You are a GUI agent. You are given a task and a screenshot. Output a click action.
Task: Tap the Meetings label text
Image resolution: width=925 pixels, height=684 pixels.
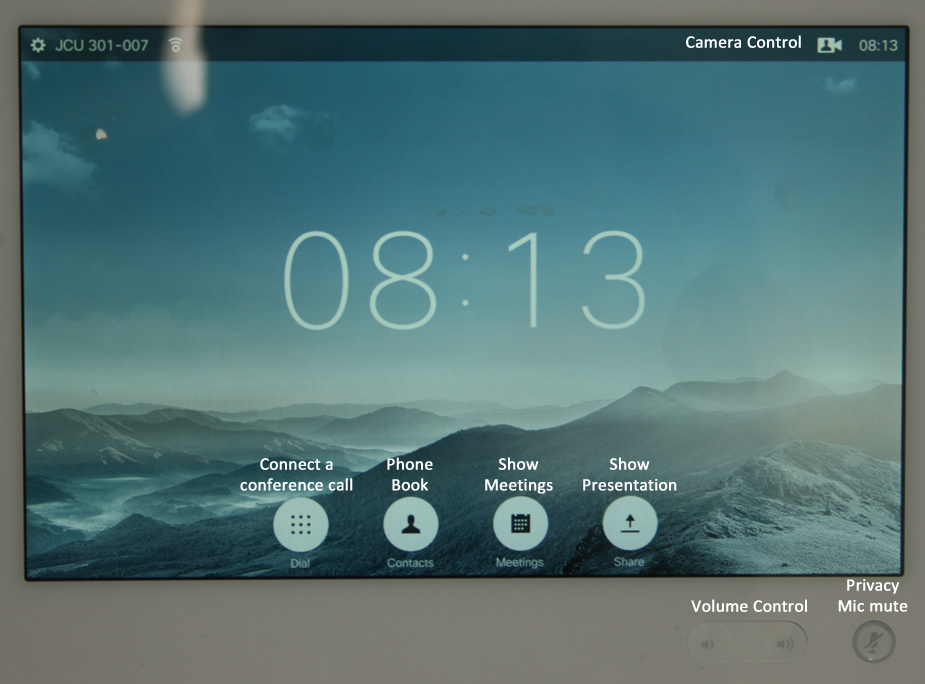tap(519, 562)
